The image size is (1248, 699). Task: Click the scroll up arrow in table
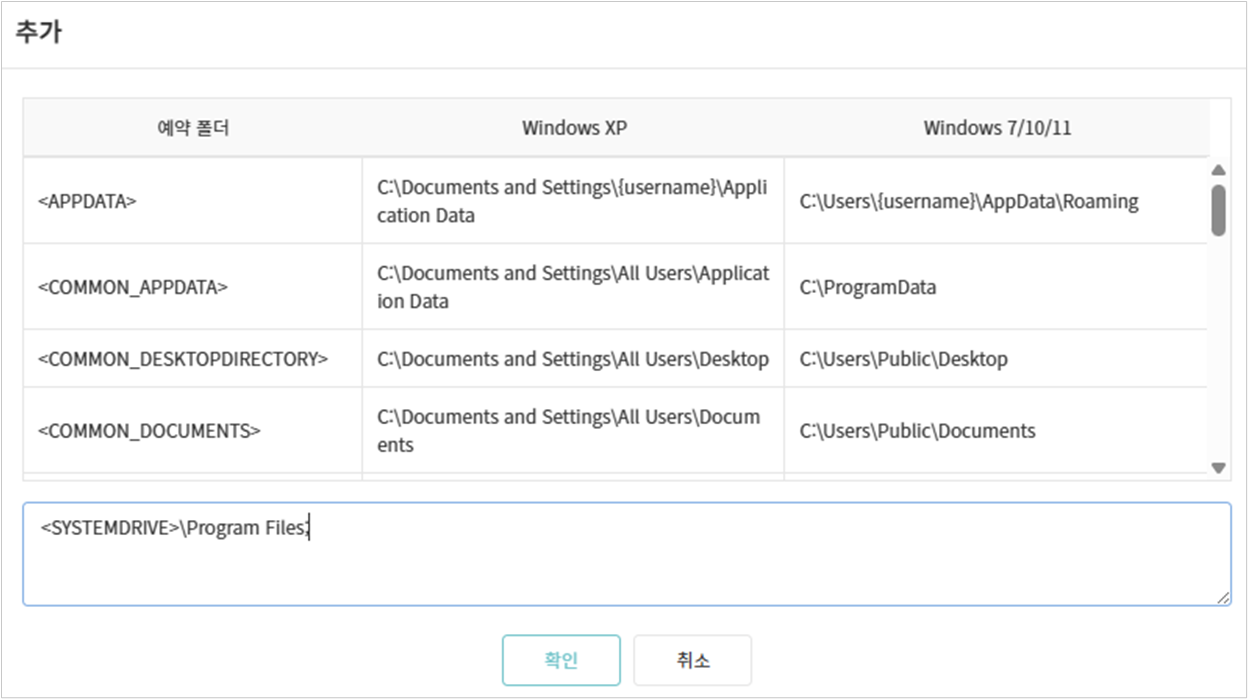point(1218,170)
